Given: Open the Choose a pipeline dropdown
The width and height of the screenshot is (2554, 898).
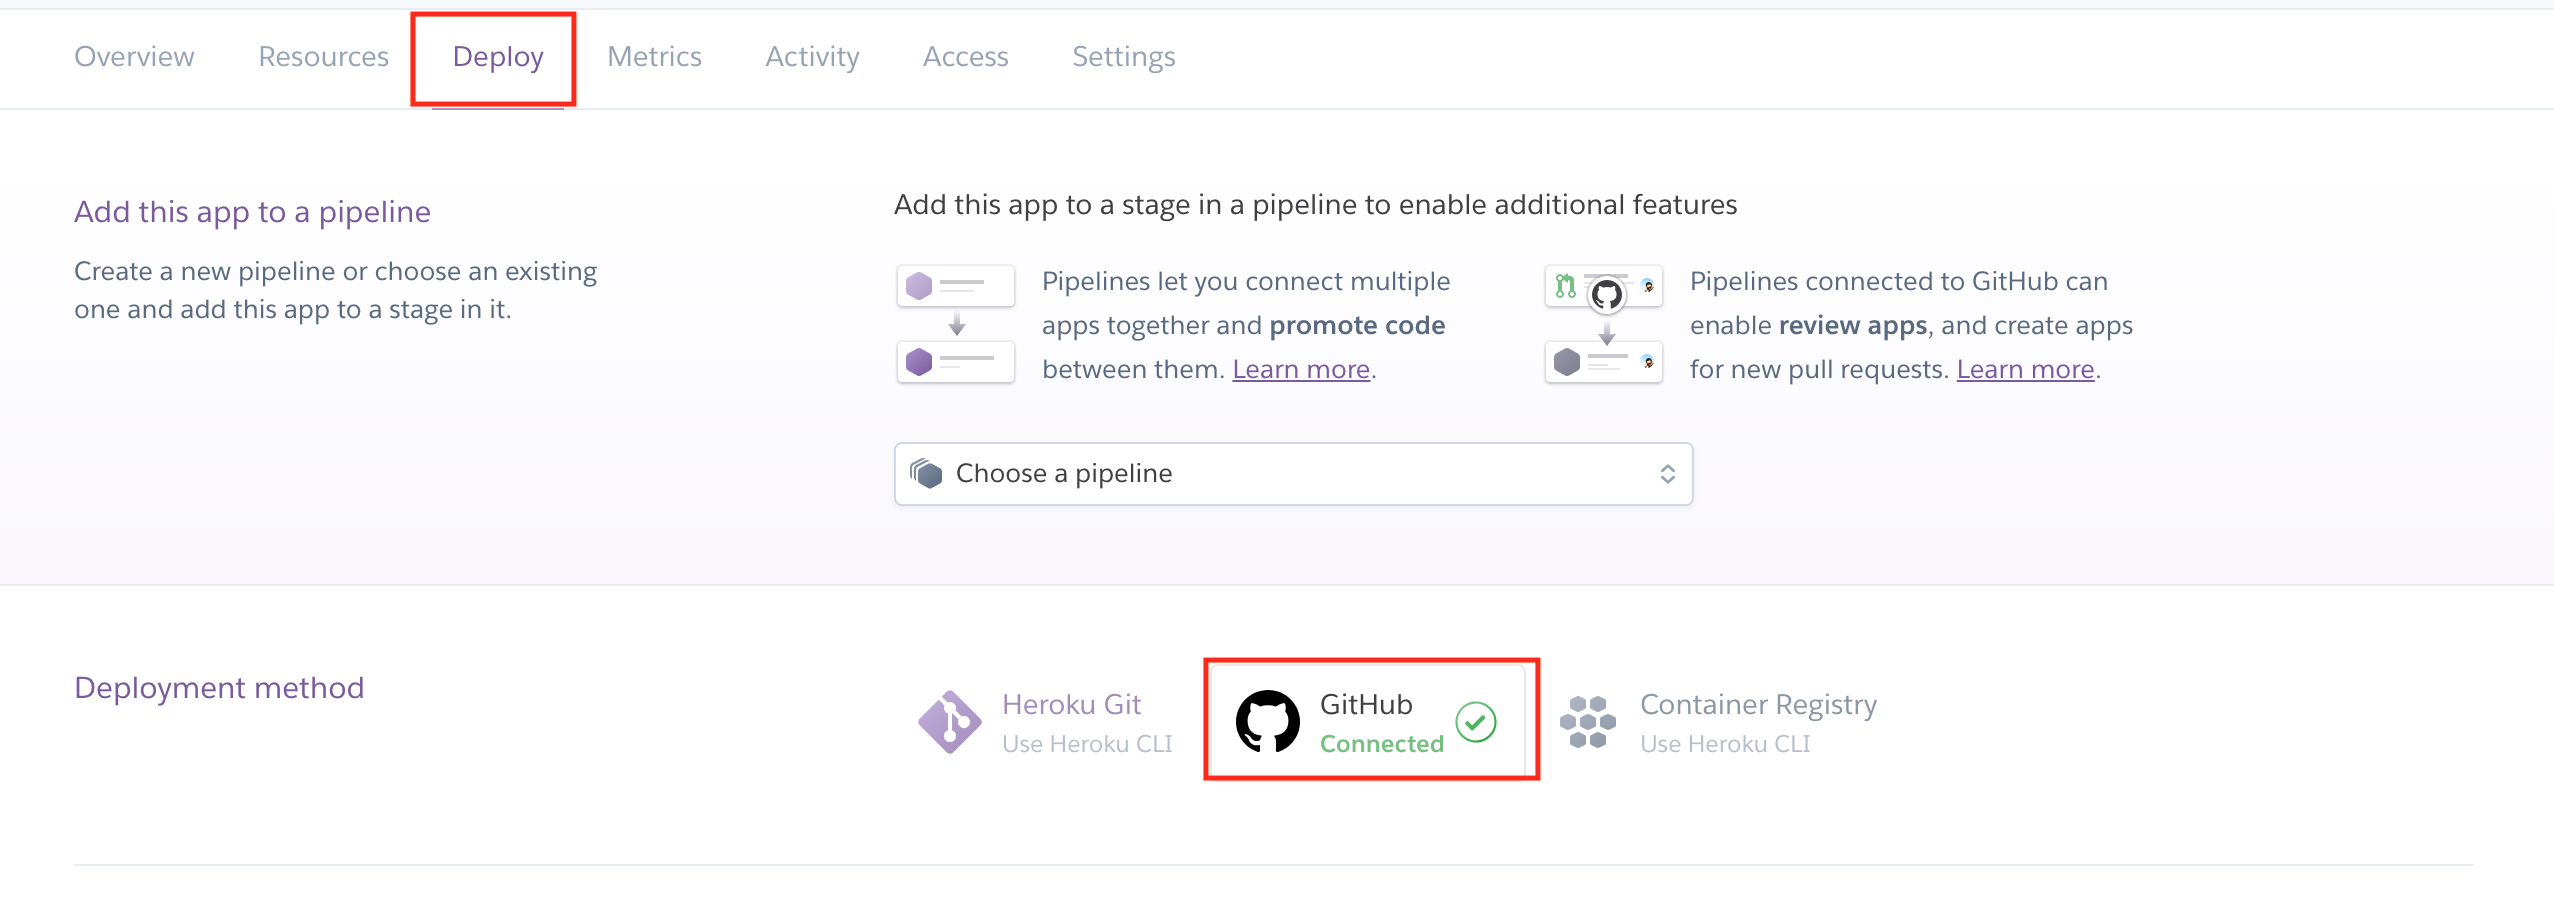Looking at the screenshot, I should [1292, 474].
